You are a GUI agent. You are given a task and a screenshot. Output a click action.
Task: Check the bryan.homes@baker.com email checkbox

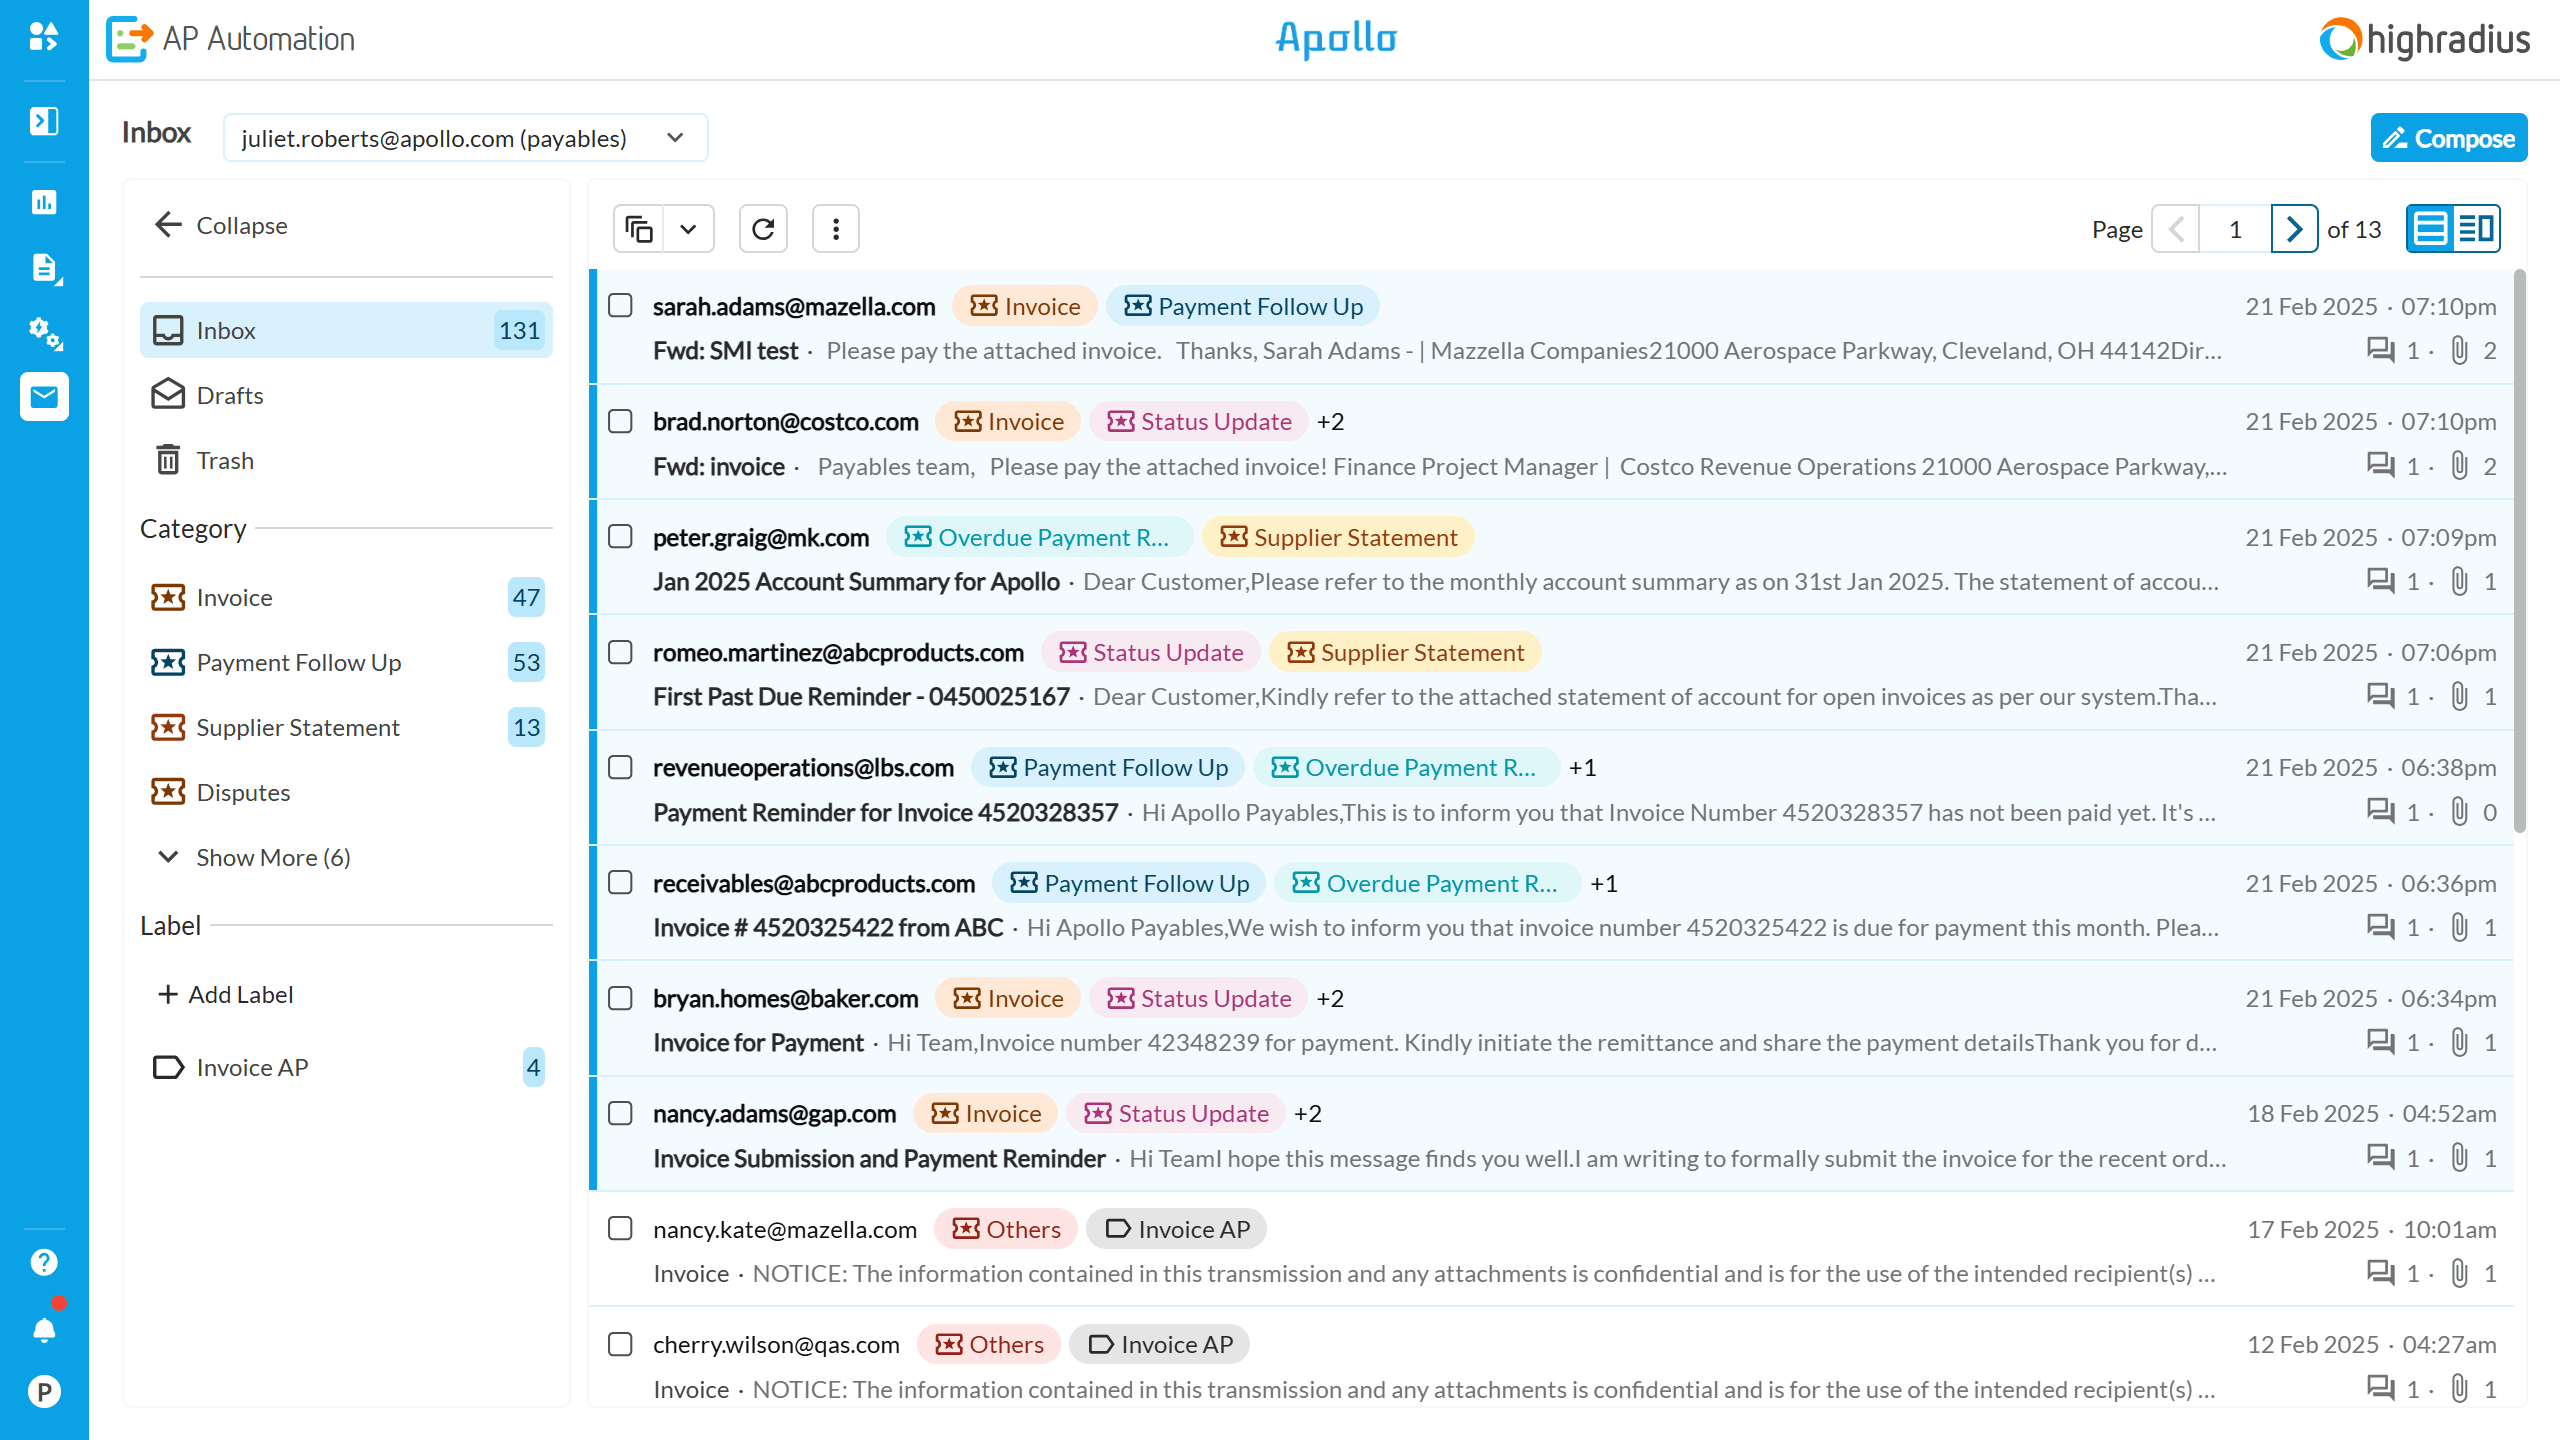tap(620, 998)
